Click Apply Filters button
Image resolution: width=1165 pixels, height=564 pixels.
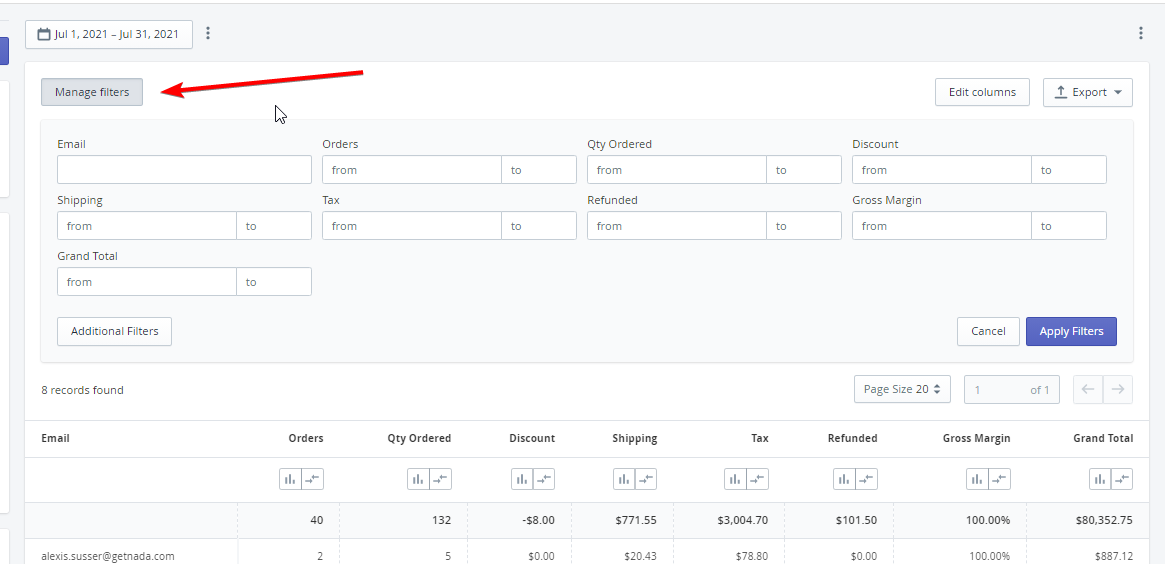coord(1071,331)
